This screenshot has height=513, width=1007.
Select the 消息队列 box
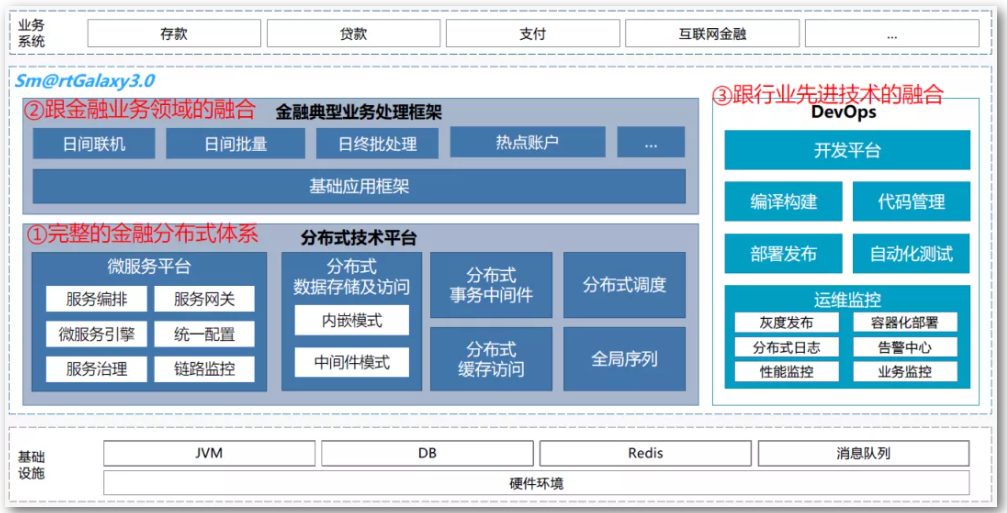[864, 453]
